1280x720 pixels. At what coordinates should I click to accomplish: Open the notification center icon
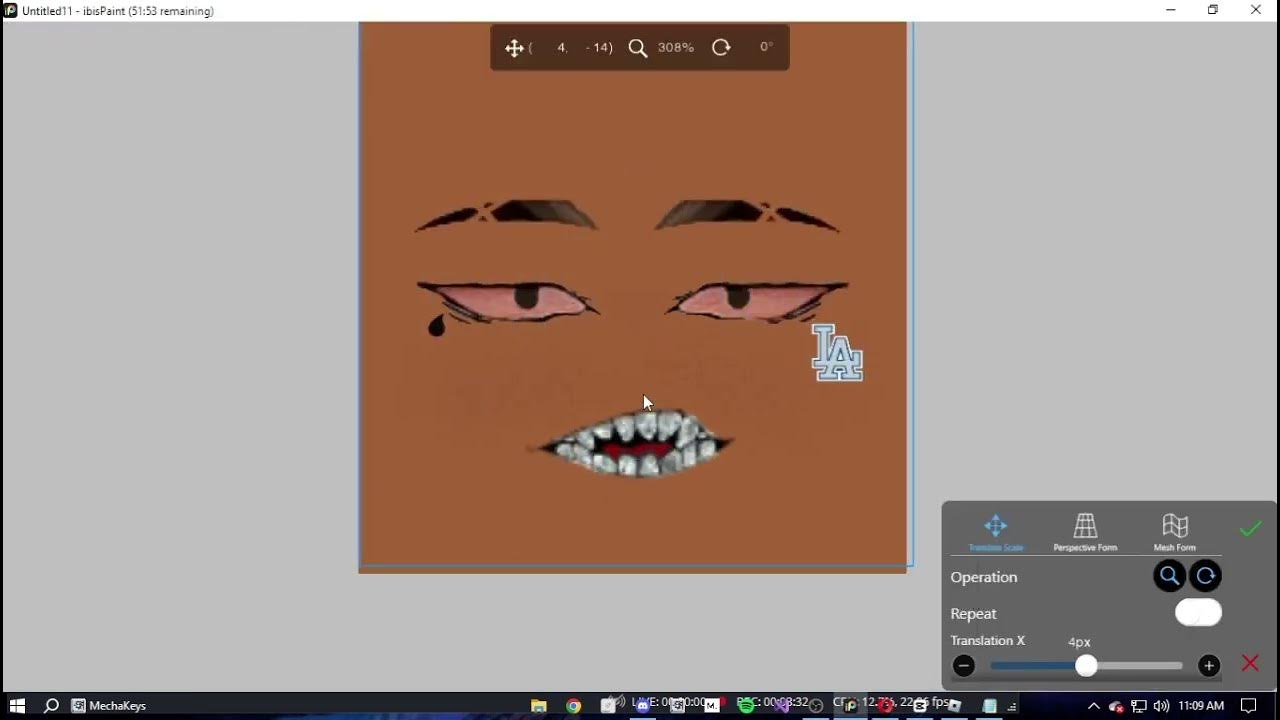coord(1249,705)
